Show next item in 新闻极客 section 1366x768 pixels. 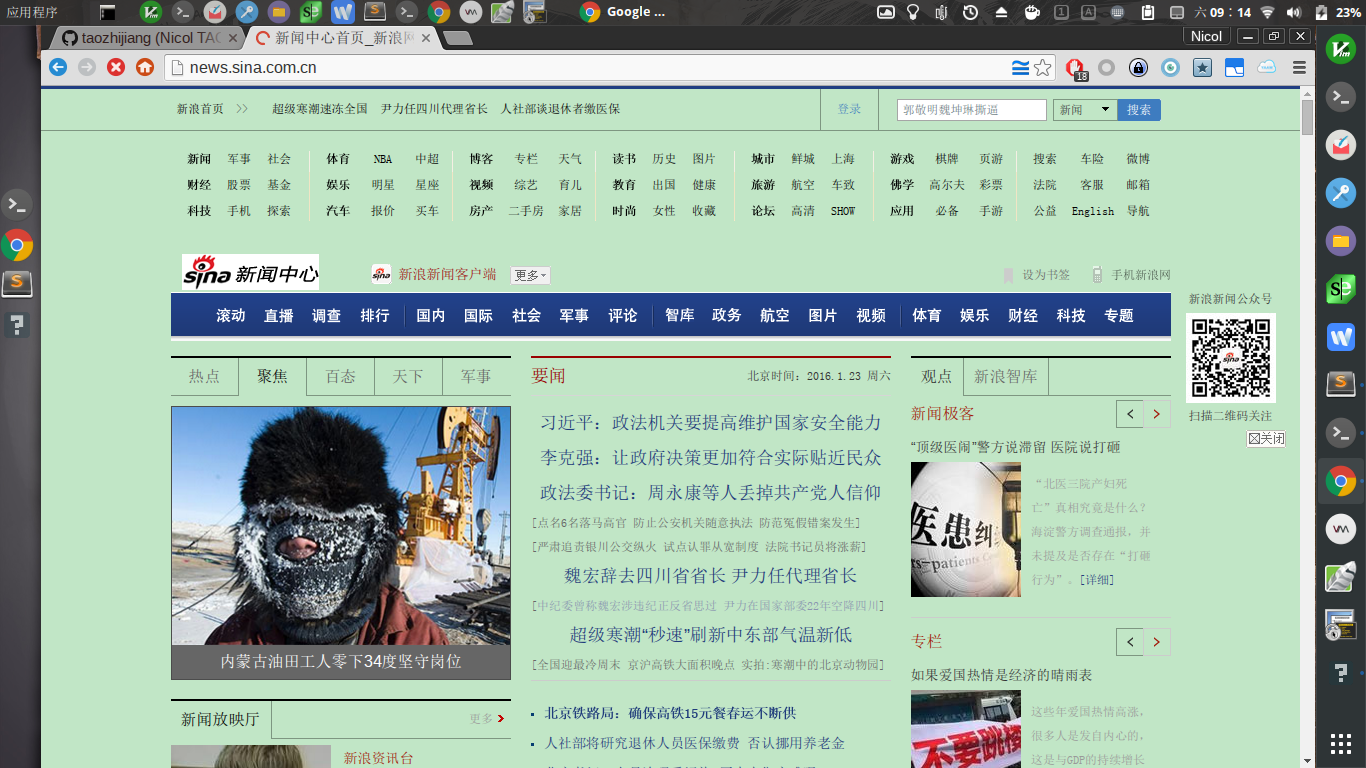pos(1157,414)
